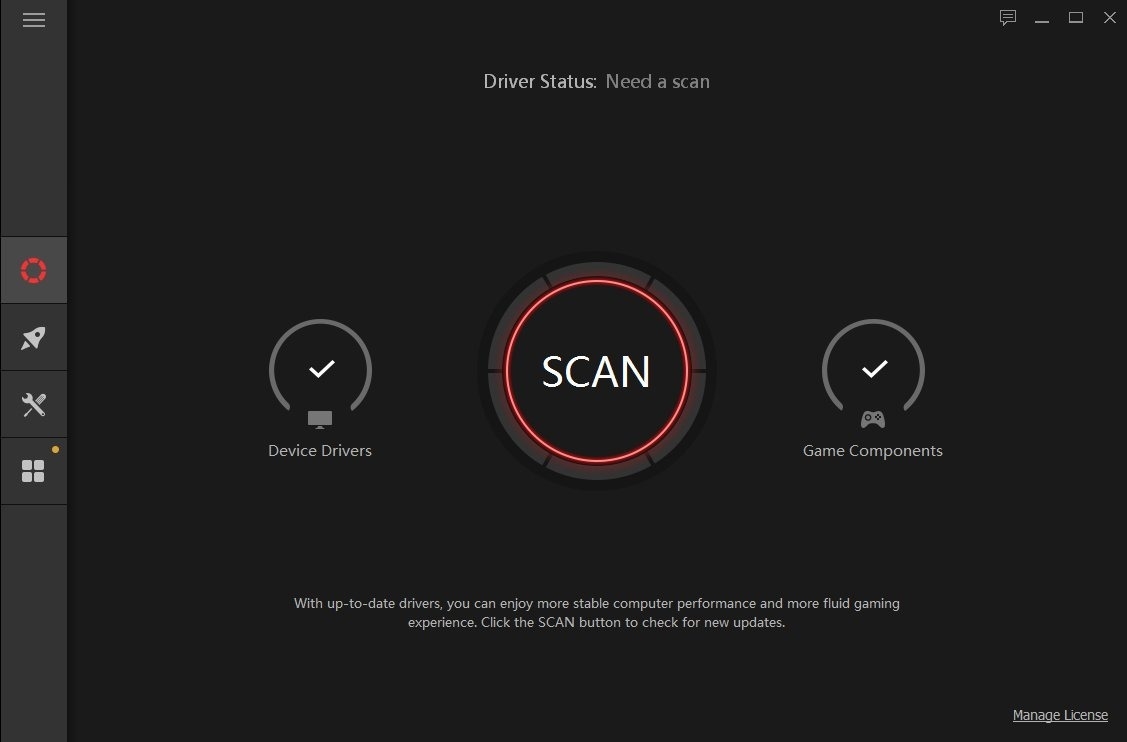Click the Game Components gauge checkmark
The height and width of the screenshot is (742, 1127).
874,369
